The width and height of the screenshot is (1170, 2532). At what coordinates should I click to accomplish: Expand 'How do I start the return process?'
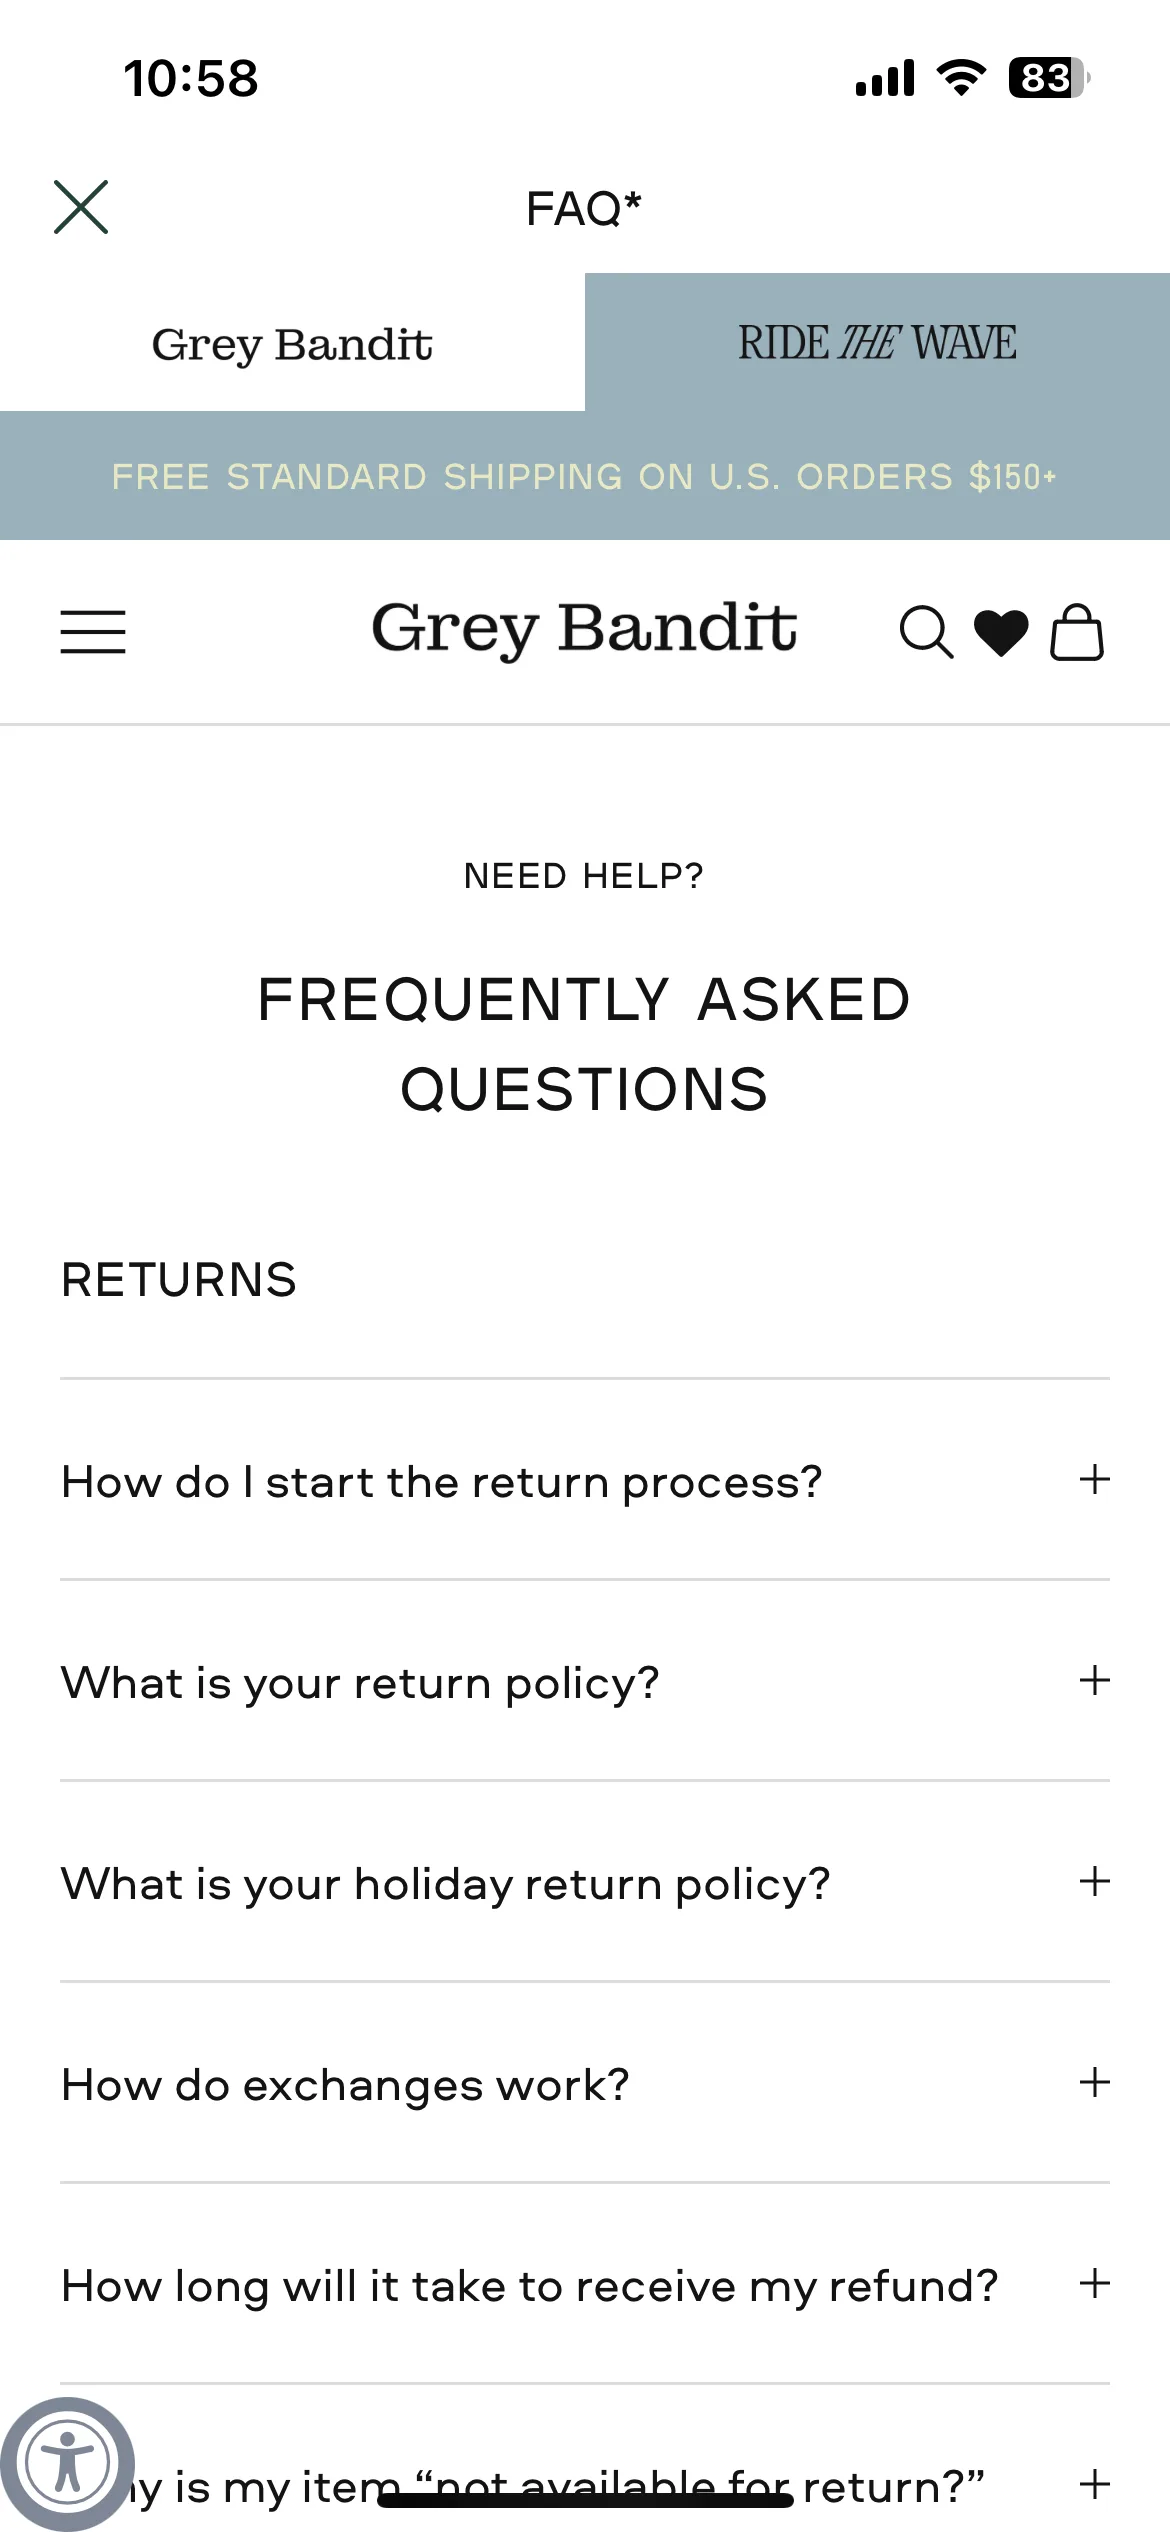pyautogui.click(x=585, y=1480)
